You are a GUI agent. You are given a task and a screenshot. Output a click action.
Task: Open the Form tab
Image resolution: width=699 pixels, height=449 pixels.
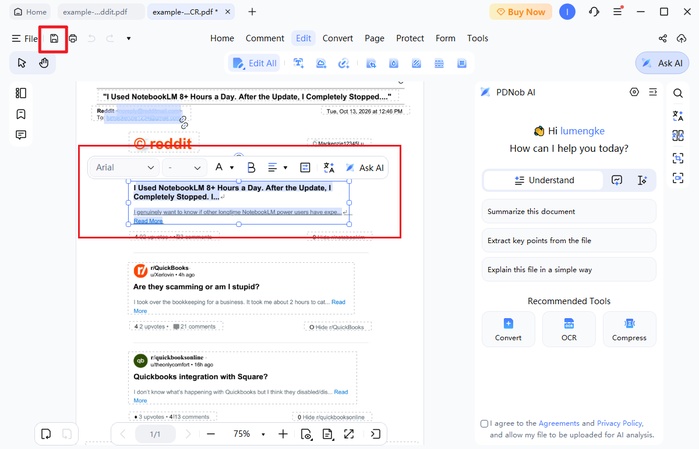(445, 38)
